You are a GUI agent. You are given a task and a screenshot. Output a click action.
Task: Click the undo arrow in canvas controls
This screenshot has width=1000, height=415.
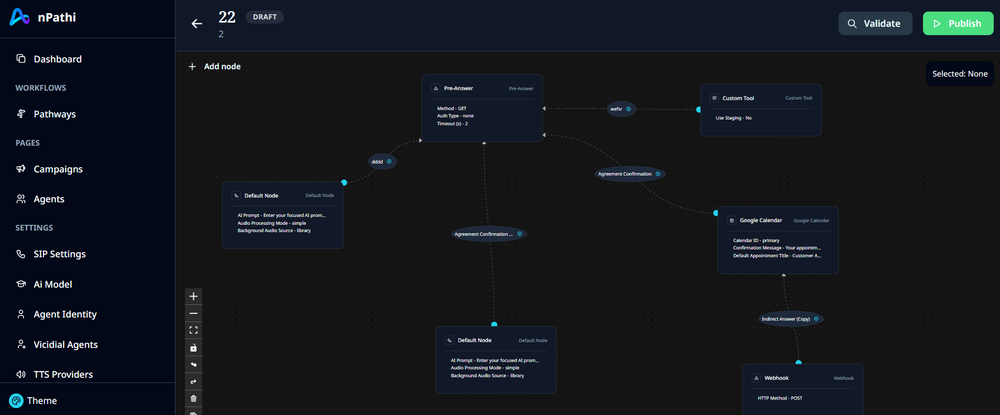(x=194, y=364)
